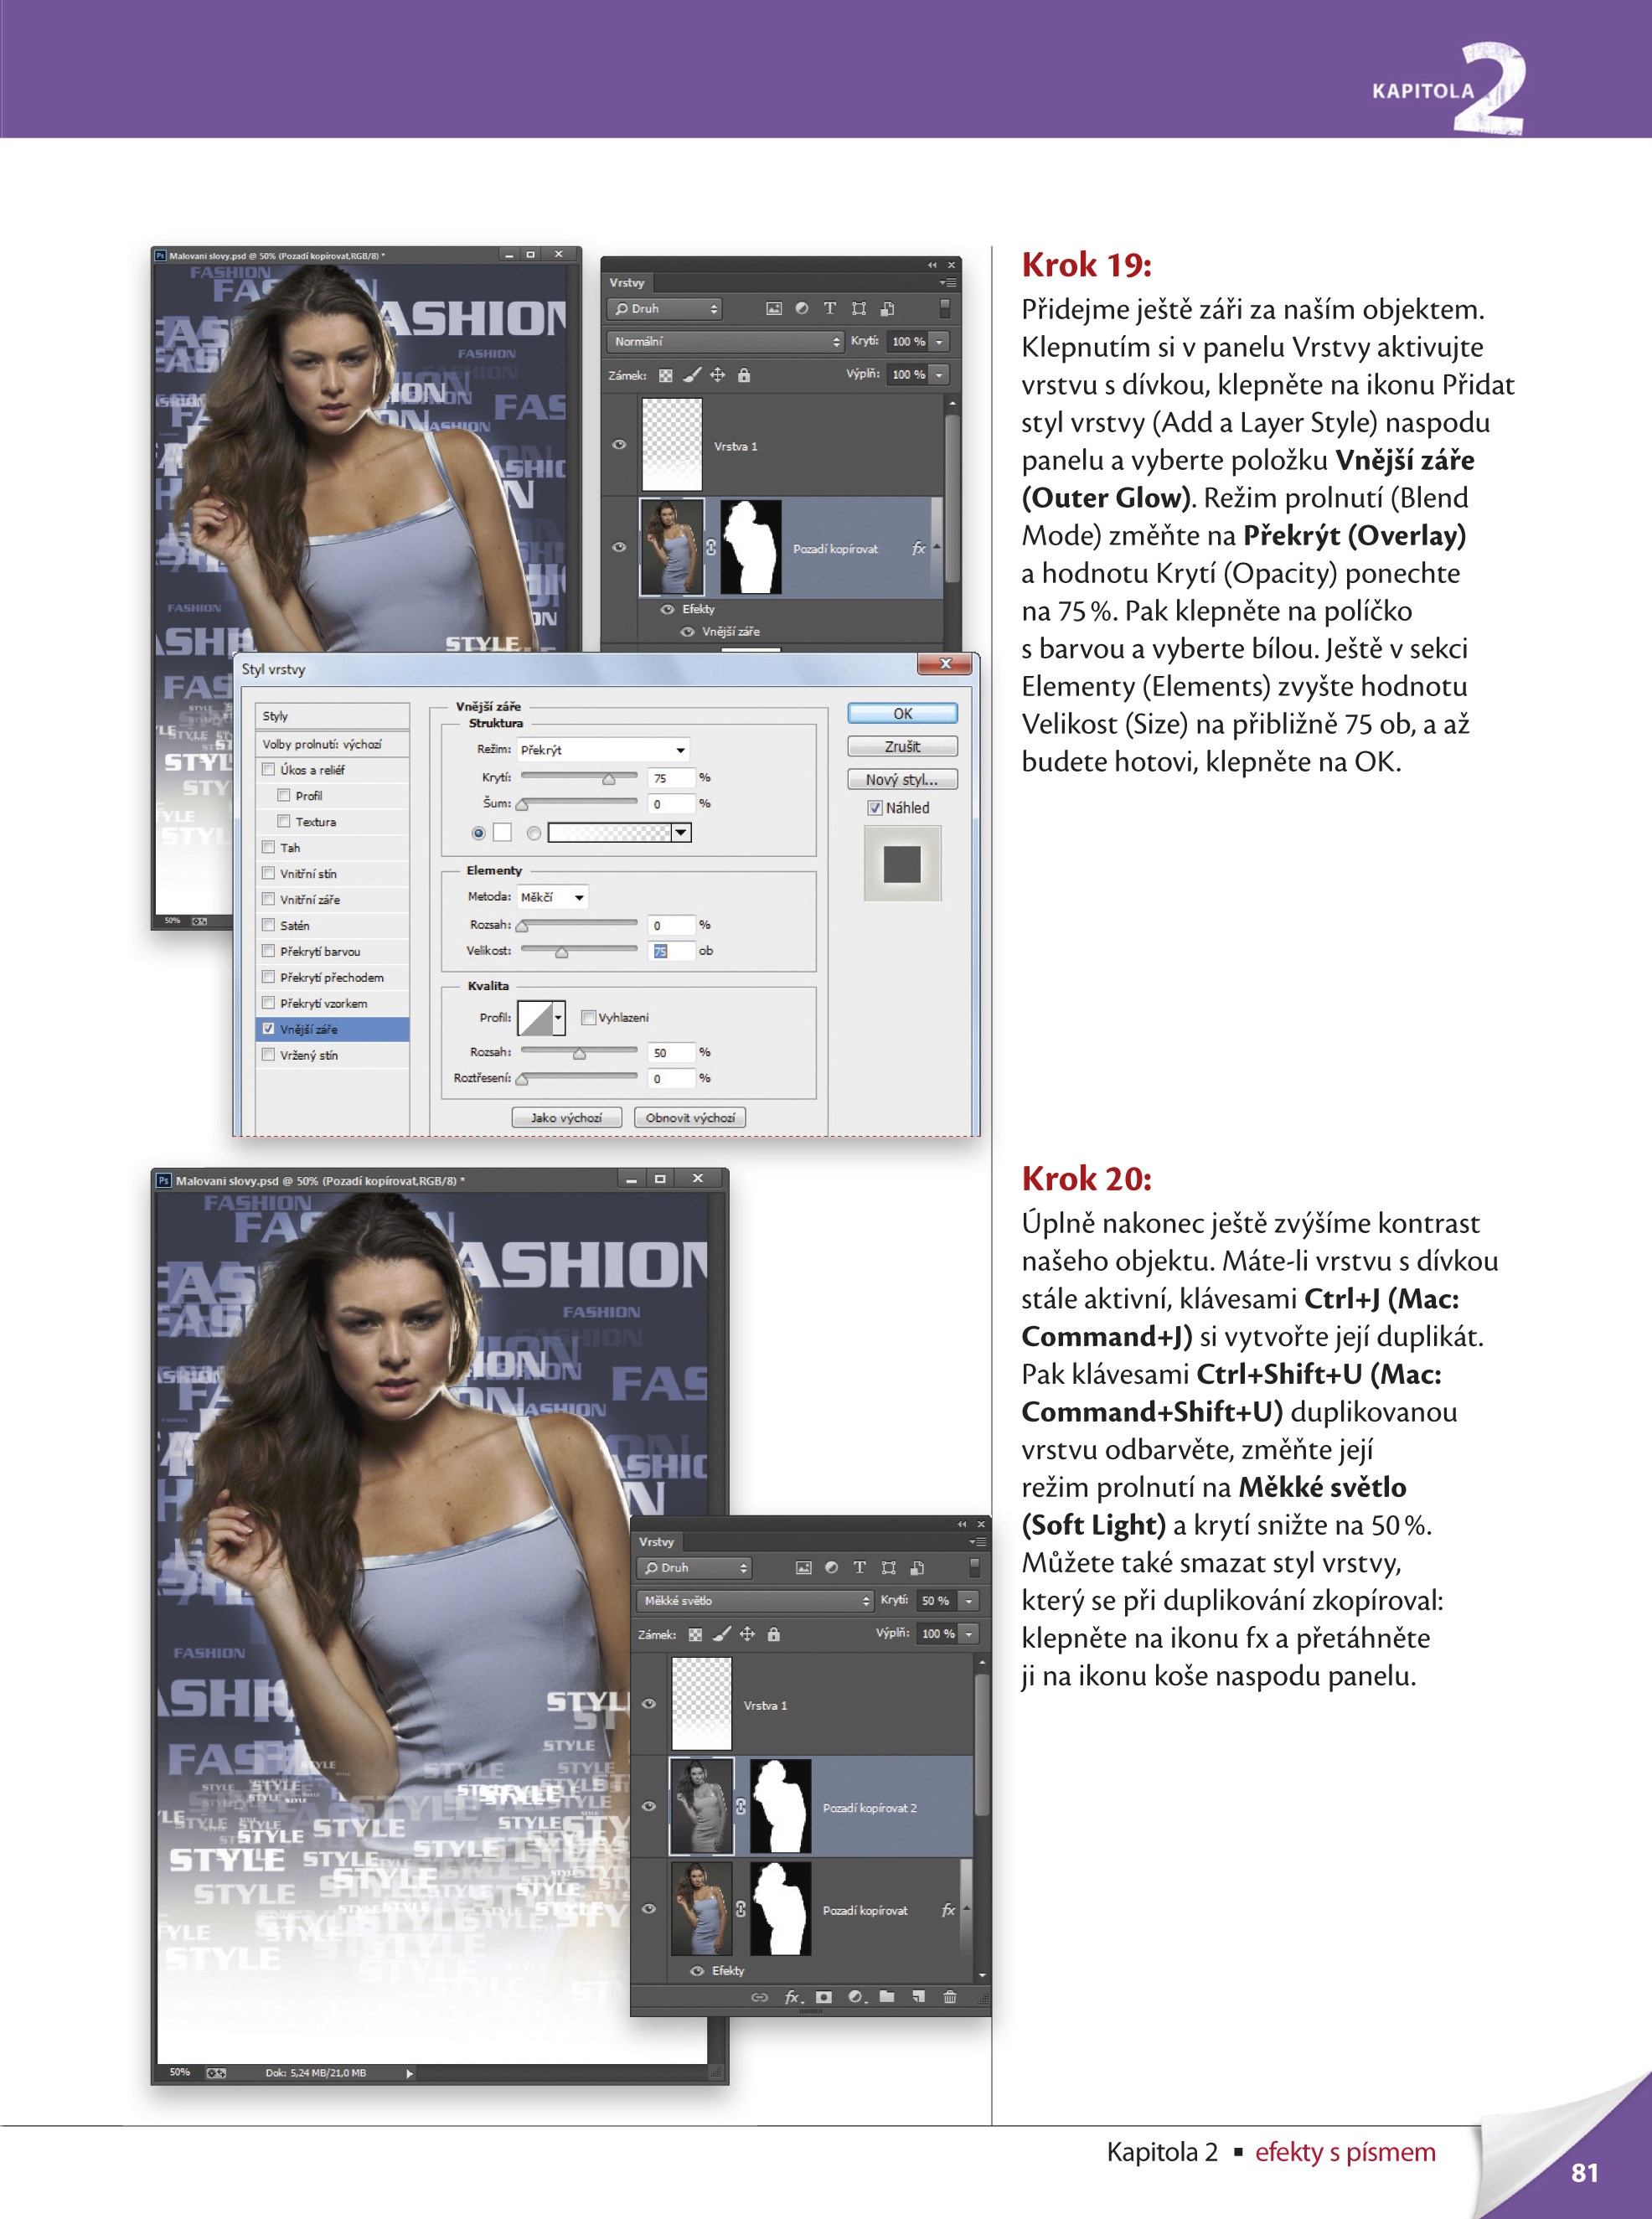Screen dimensions: 1652x2219
Task: Click the add layer mask icon in the lower Layers panel
Action: (823, 1997)
